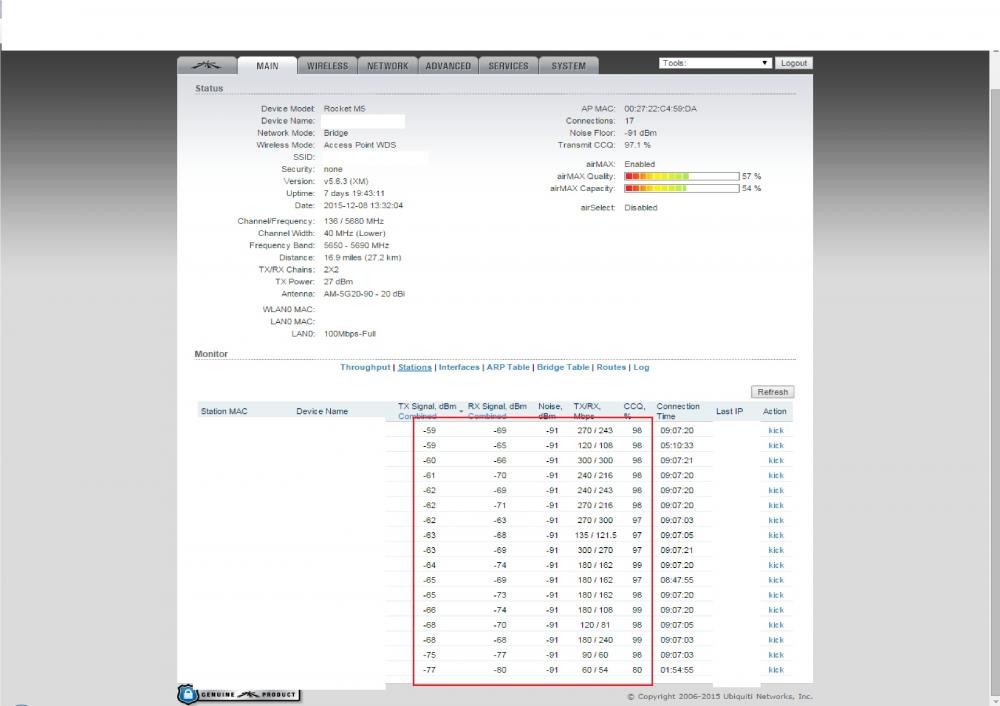The image size is (1000, 706).
Task: Open the Tools dropdown
Action: click(715, 61)
